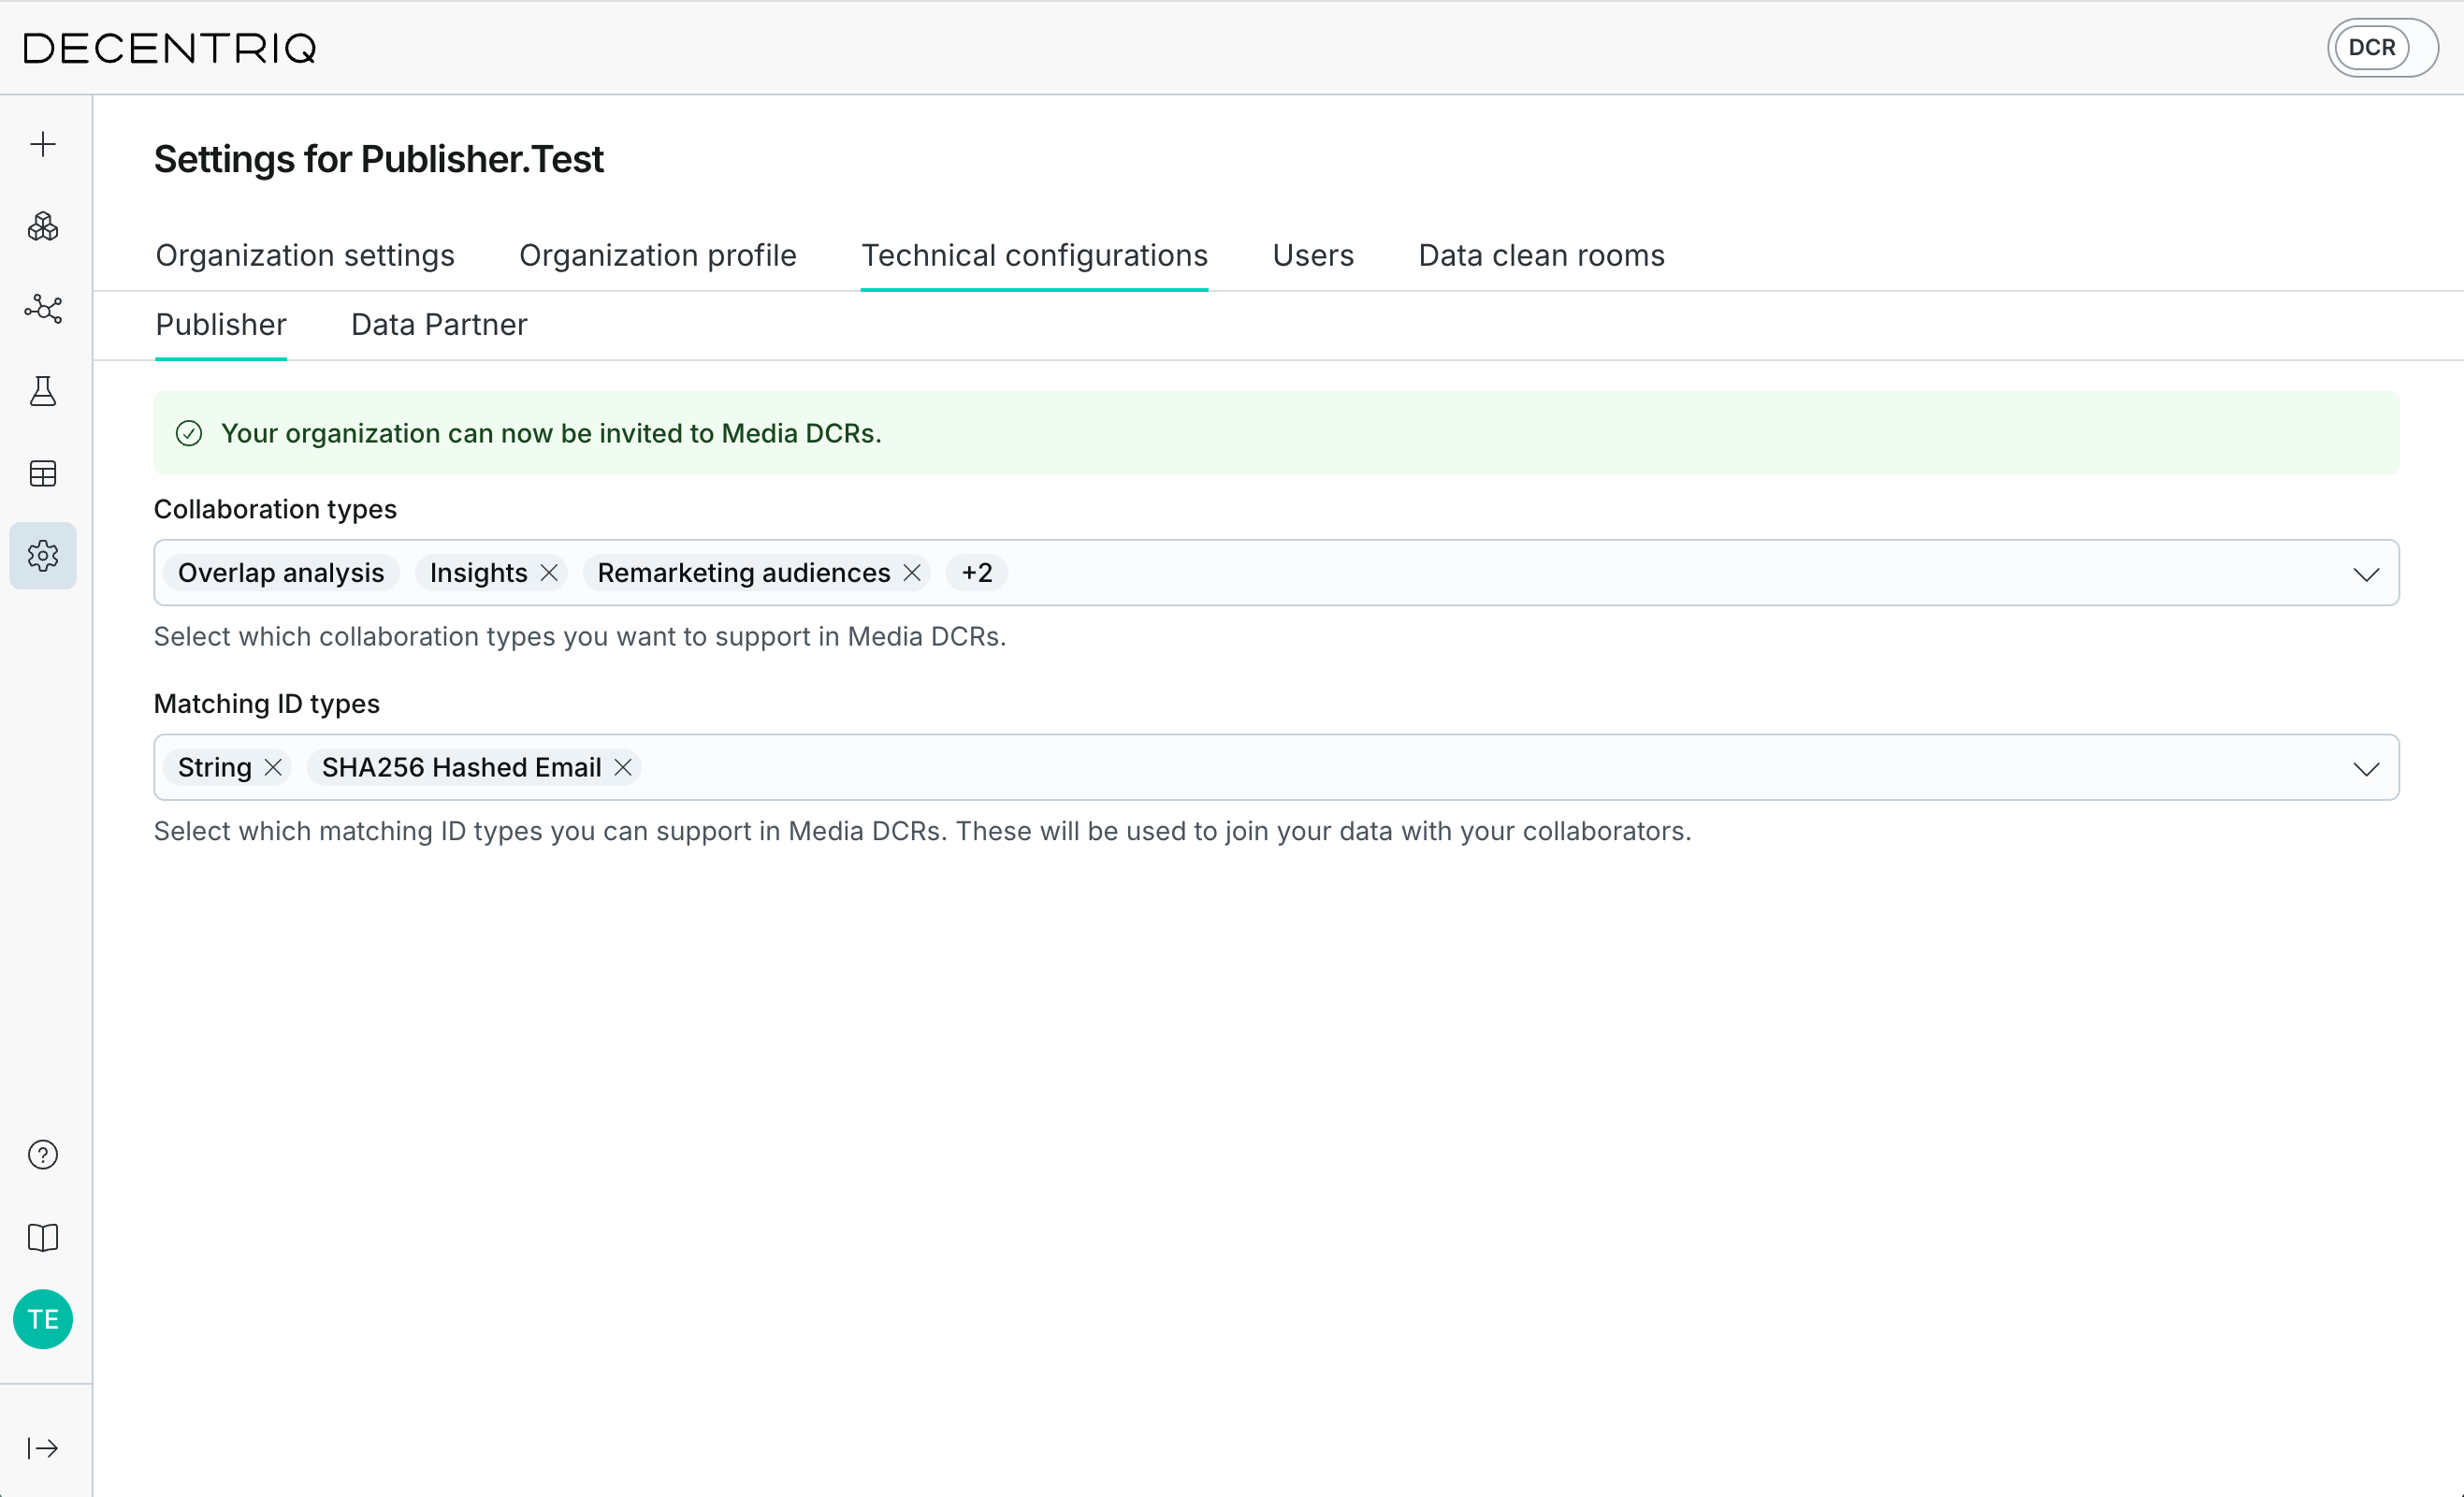2464x1497 pixels.
Task: Show the +2 hidden collaboration types
Action: pyautogui.click(x=977, y=573)
